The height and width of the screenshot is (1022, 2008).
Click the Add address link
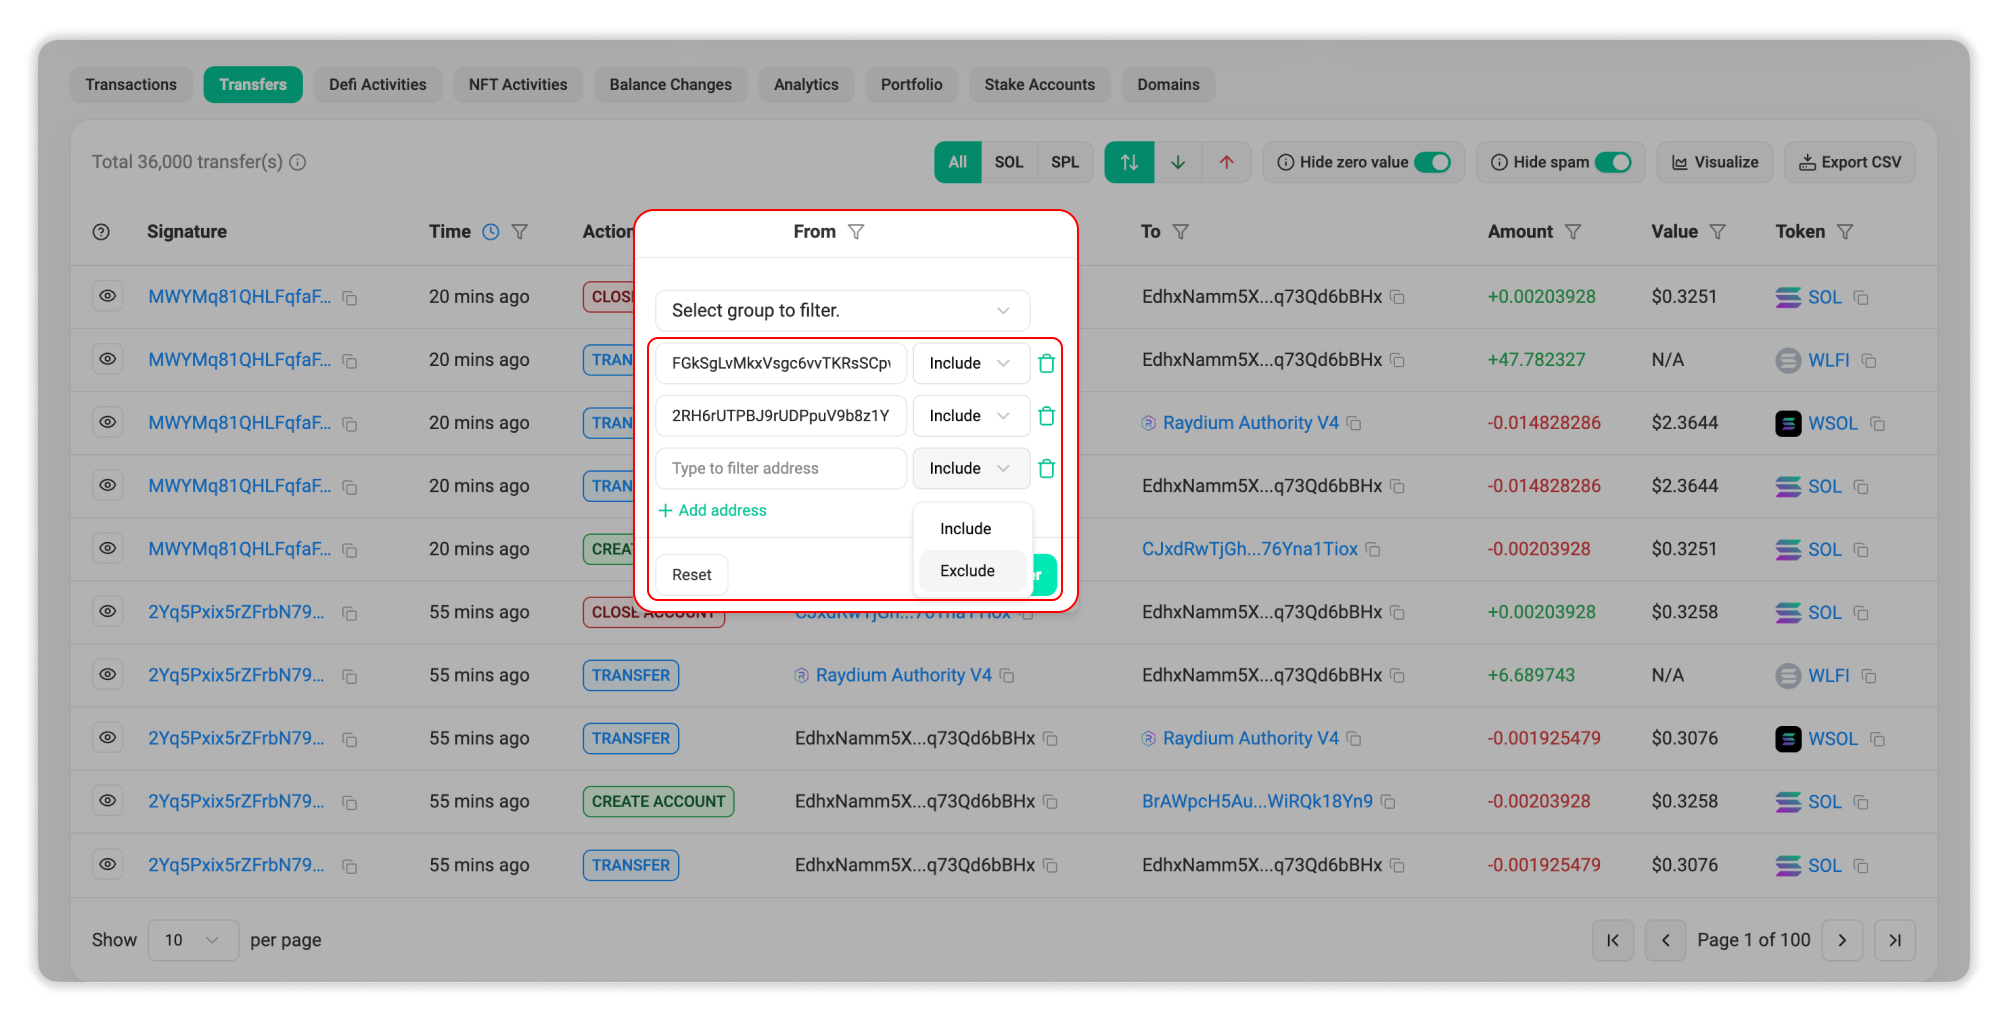(x=713, y=510)
